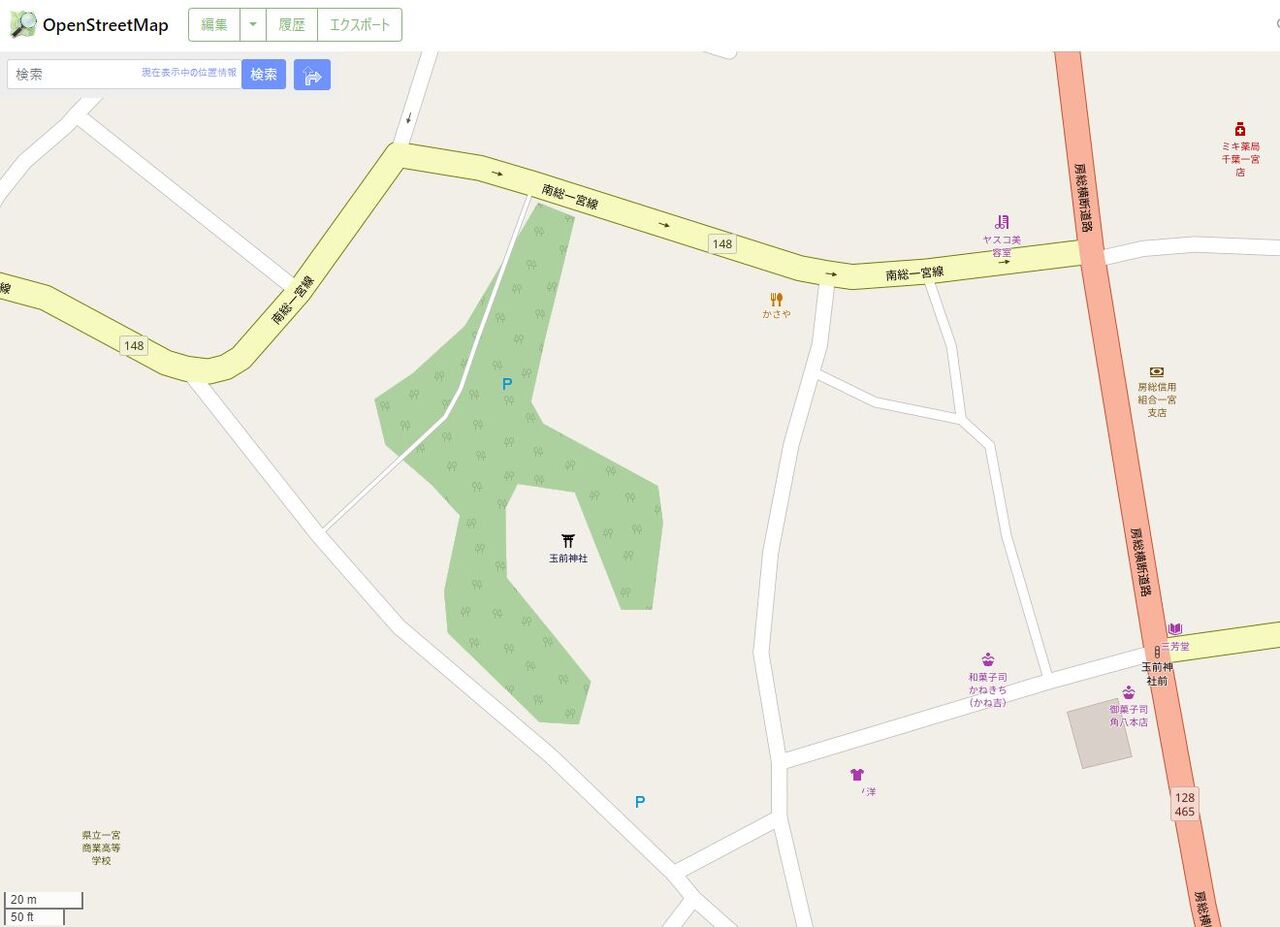Click the 御菓子司角八本店 shop icon
The height and width of the screenshot is (927, 1280).
[1129, 692]
